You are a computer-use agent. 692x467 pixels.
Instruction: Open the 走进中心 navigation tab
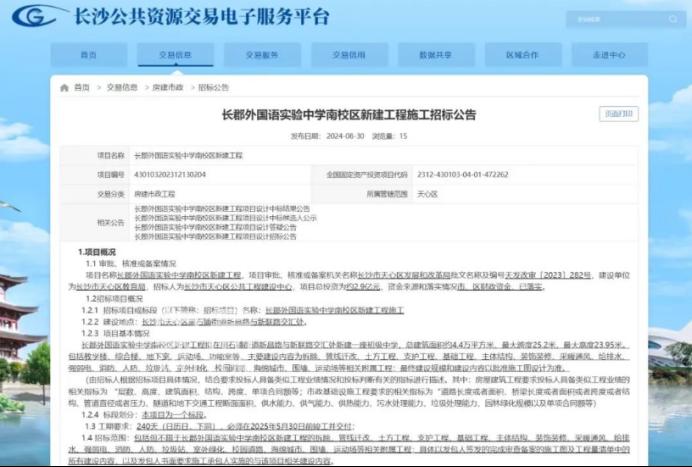609,55
